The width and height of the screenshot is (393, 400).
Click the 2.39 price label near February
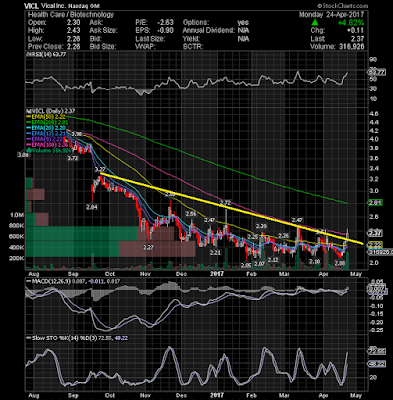tap(261, 226)
